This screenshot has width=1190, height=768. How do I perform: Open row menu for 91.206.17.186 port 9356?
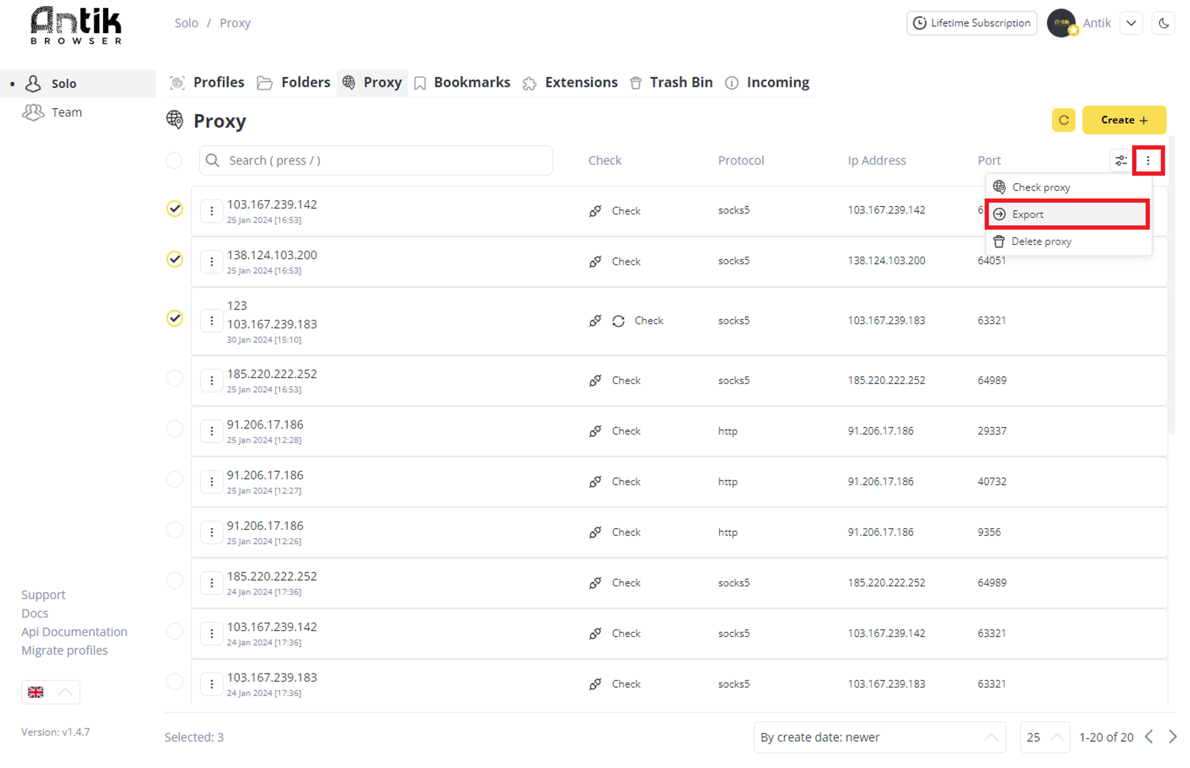pyautogui.click(x=212, y=532)
